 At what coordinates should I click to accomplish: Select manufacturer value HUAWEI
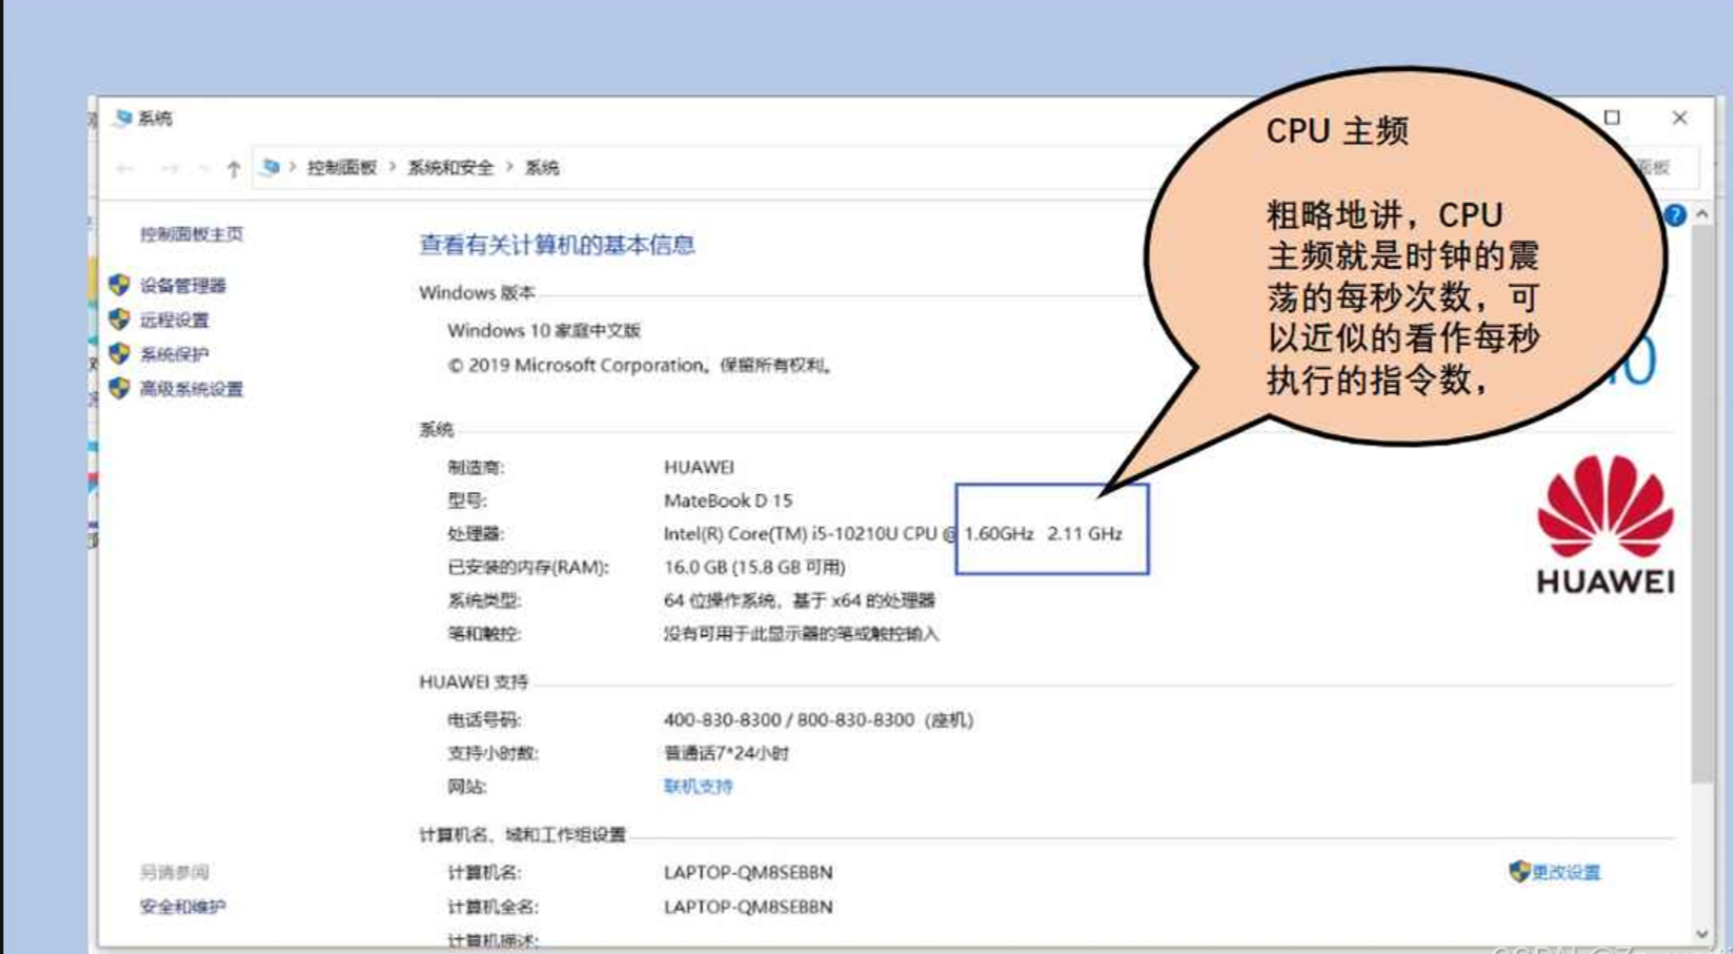pos(699,467)
